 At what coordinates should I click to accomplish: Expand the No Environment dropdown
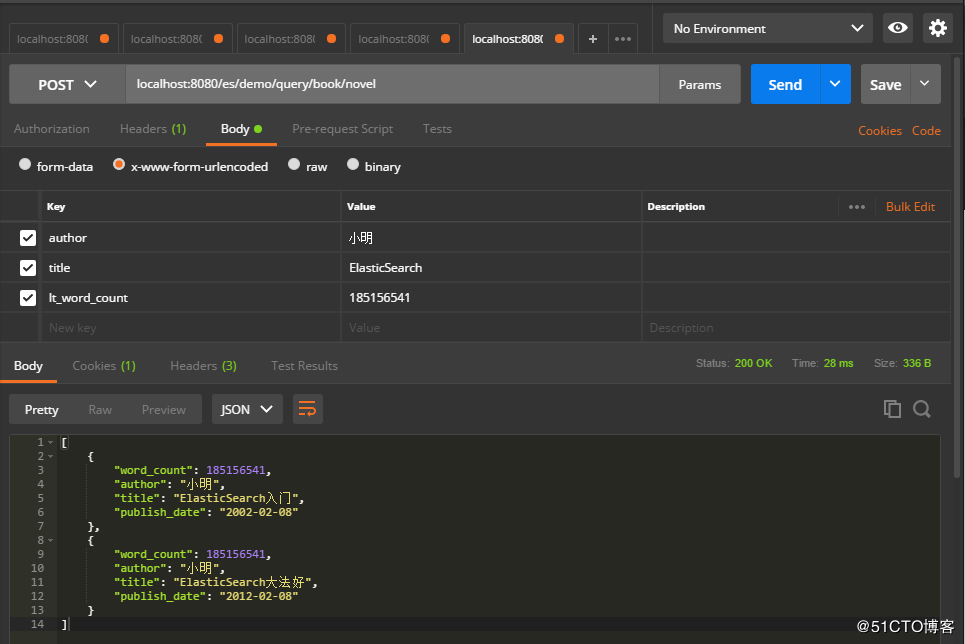pos(767,28)
